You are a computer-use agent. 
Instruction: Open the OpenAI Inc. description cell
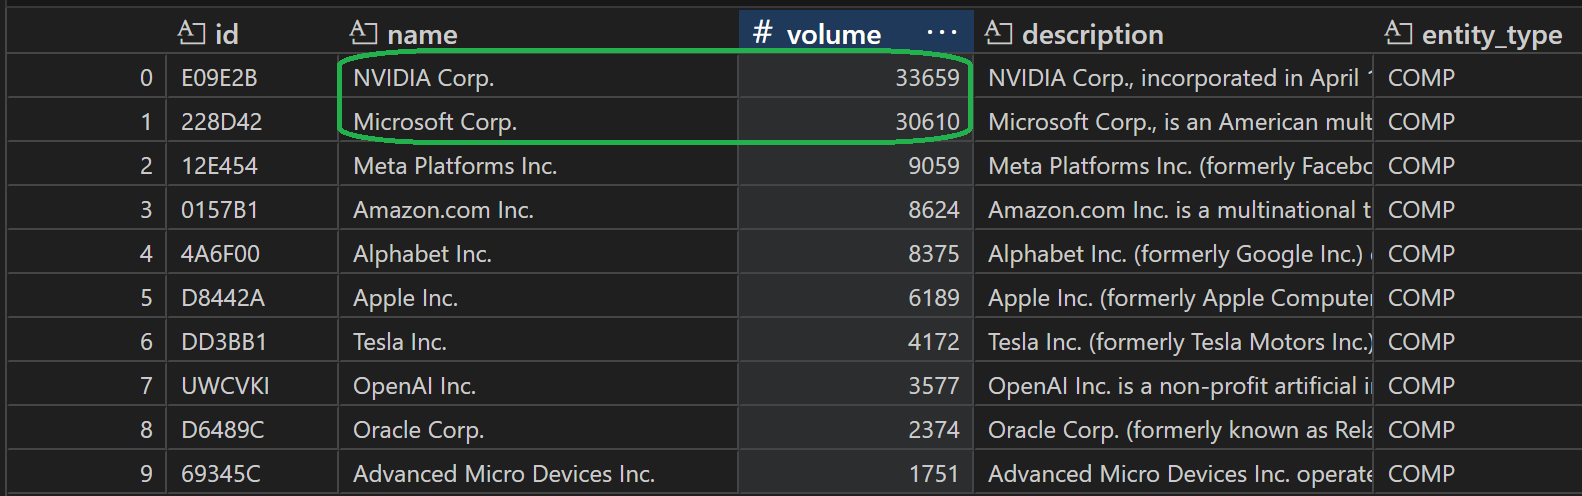(1173, 386)
